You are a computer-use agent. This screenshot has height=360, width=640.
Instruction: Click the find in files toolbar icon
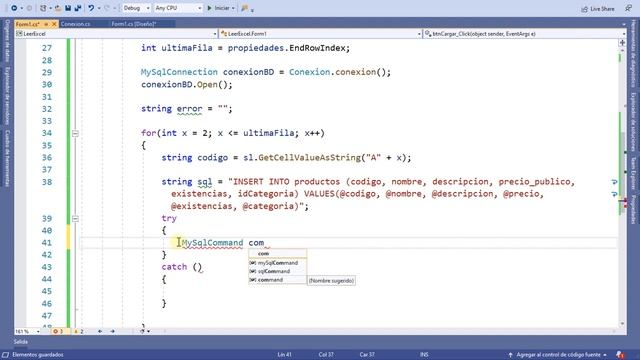coord(244,8)
